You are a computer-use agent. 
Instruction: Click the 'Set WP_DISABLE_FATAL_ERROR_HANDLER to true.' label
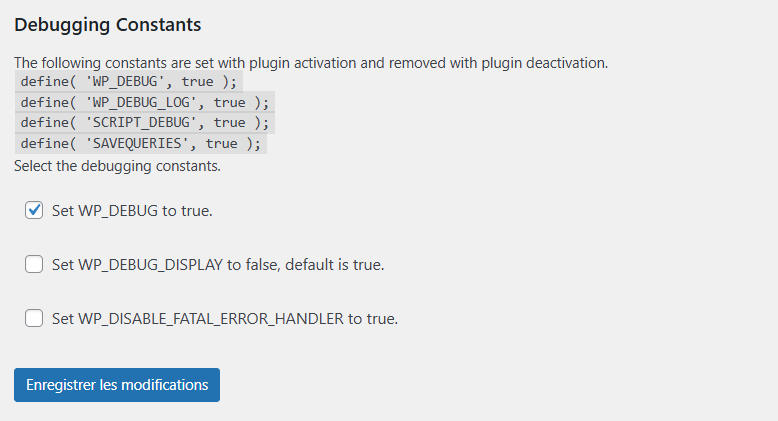pyautogui.click(x=225, y=319)
